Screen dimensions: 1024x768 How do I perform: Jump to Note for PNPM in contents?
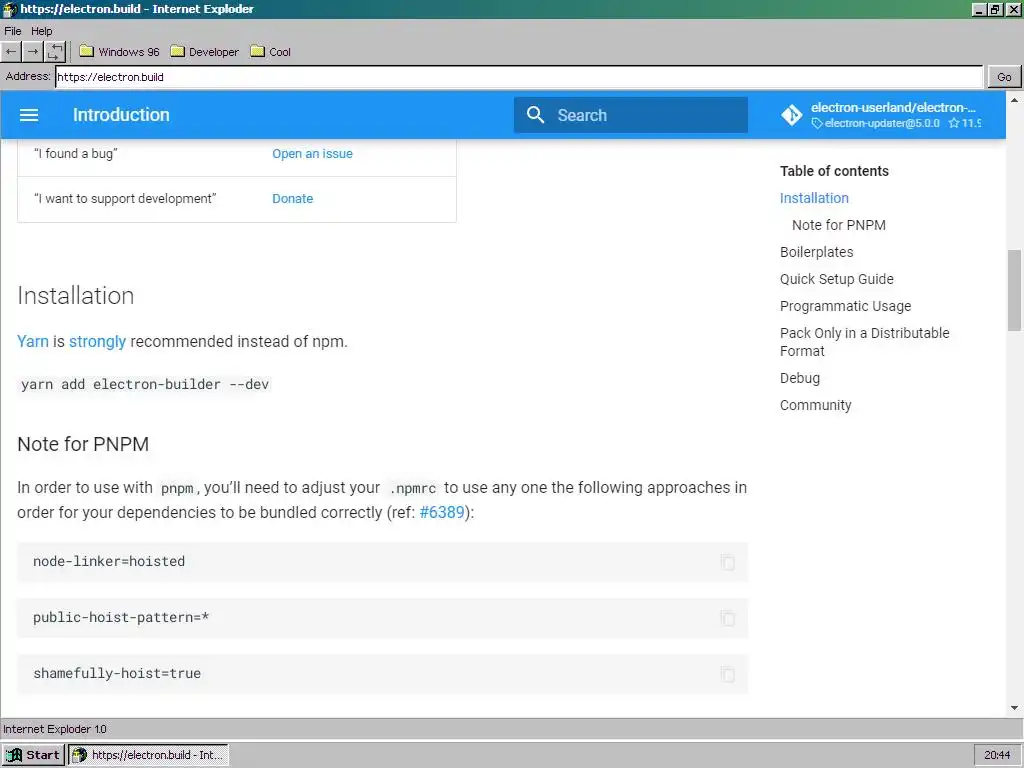point(839,225)
